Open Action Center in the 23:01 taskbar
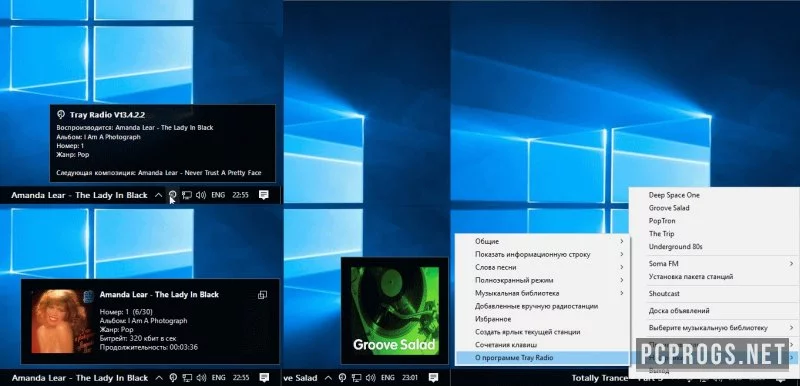 click(x=433, y=378)
